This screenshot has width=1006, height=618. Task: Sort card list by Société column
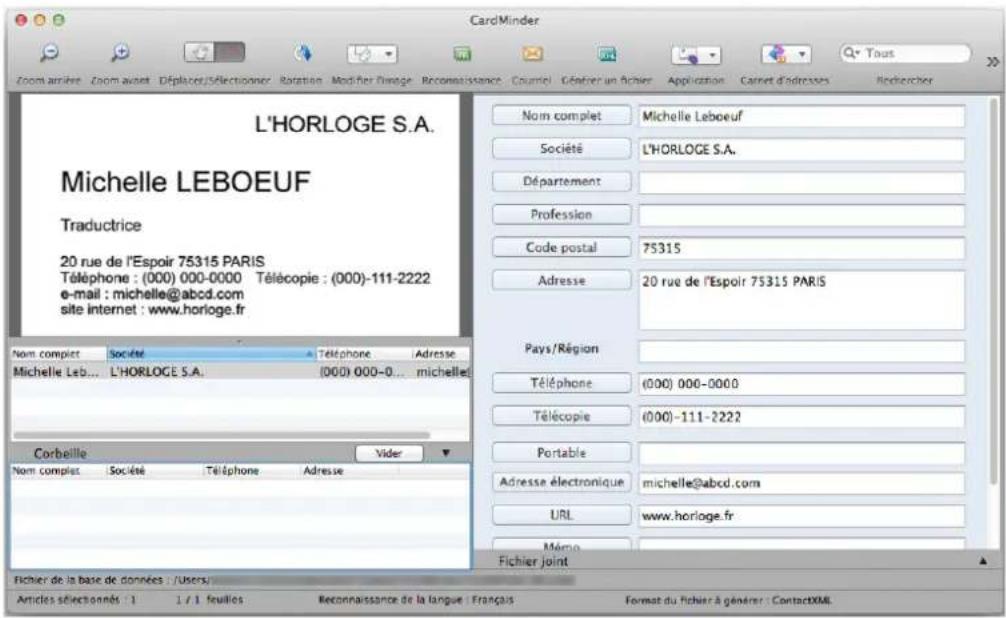coord(211,354)
